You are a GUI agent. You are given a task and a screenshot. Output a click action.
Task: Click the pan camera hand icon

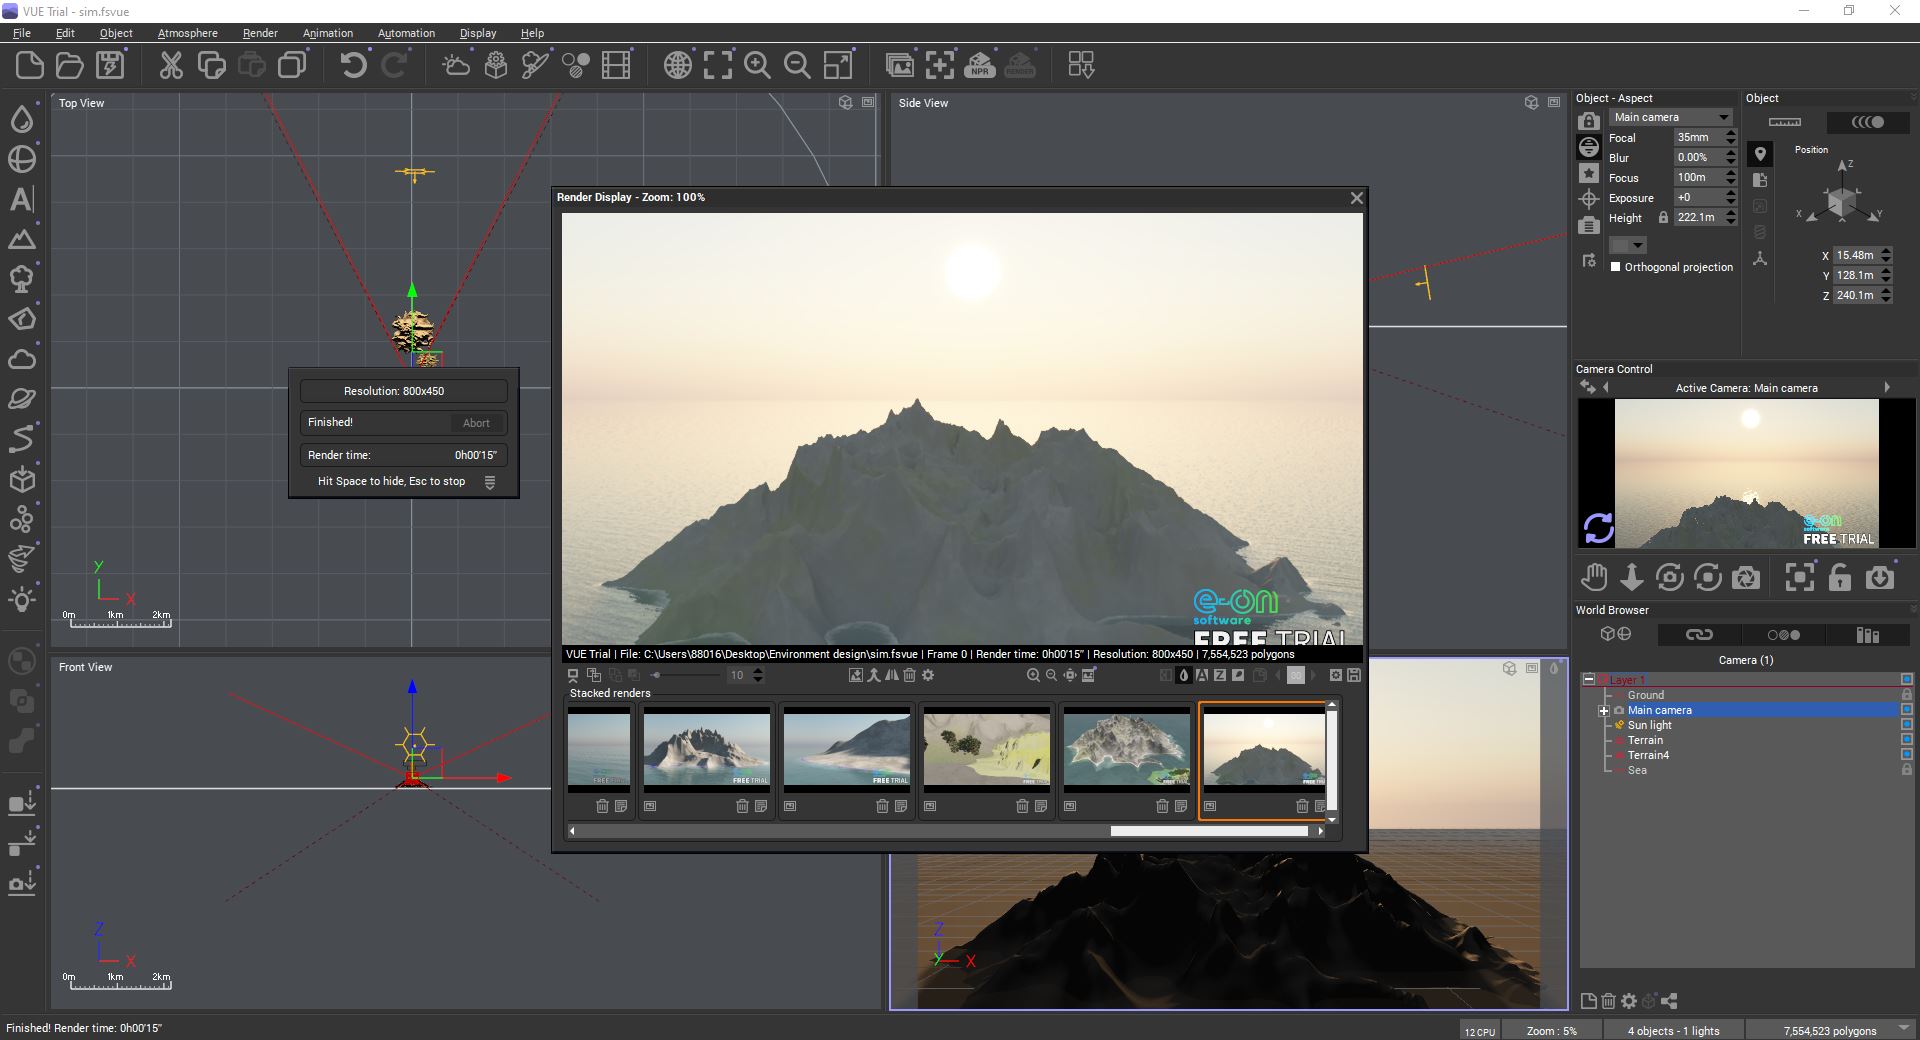pyautogui.click(x=1594, y=577)
